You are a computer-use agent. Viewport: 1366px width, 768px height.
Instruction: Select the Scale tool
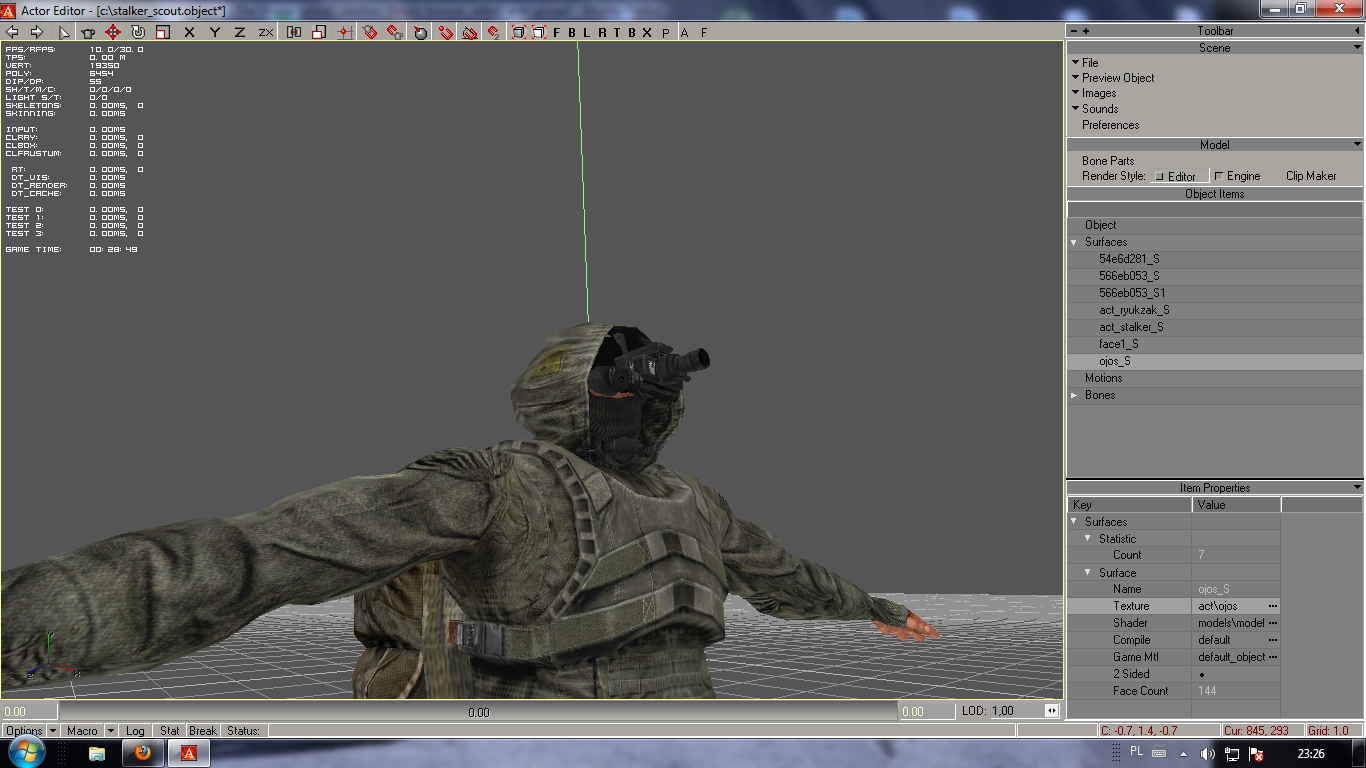coord(163,32)
